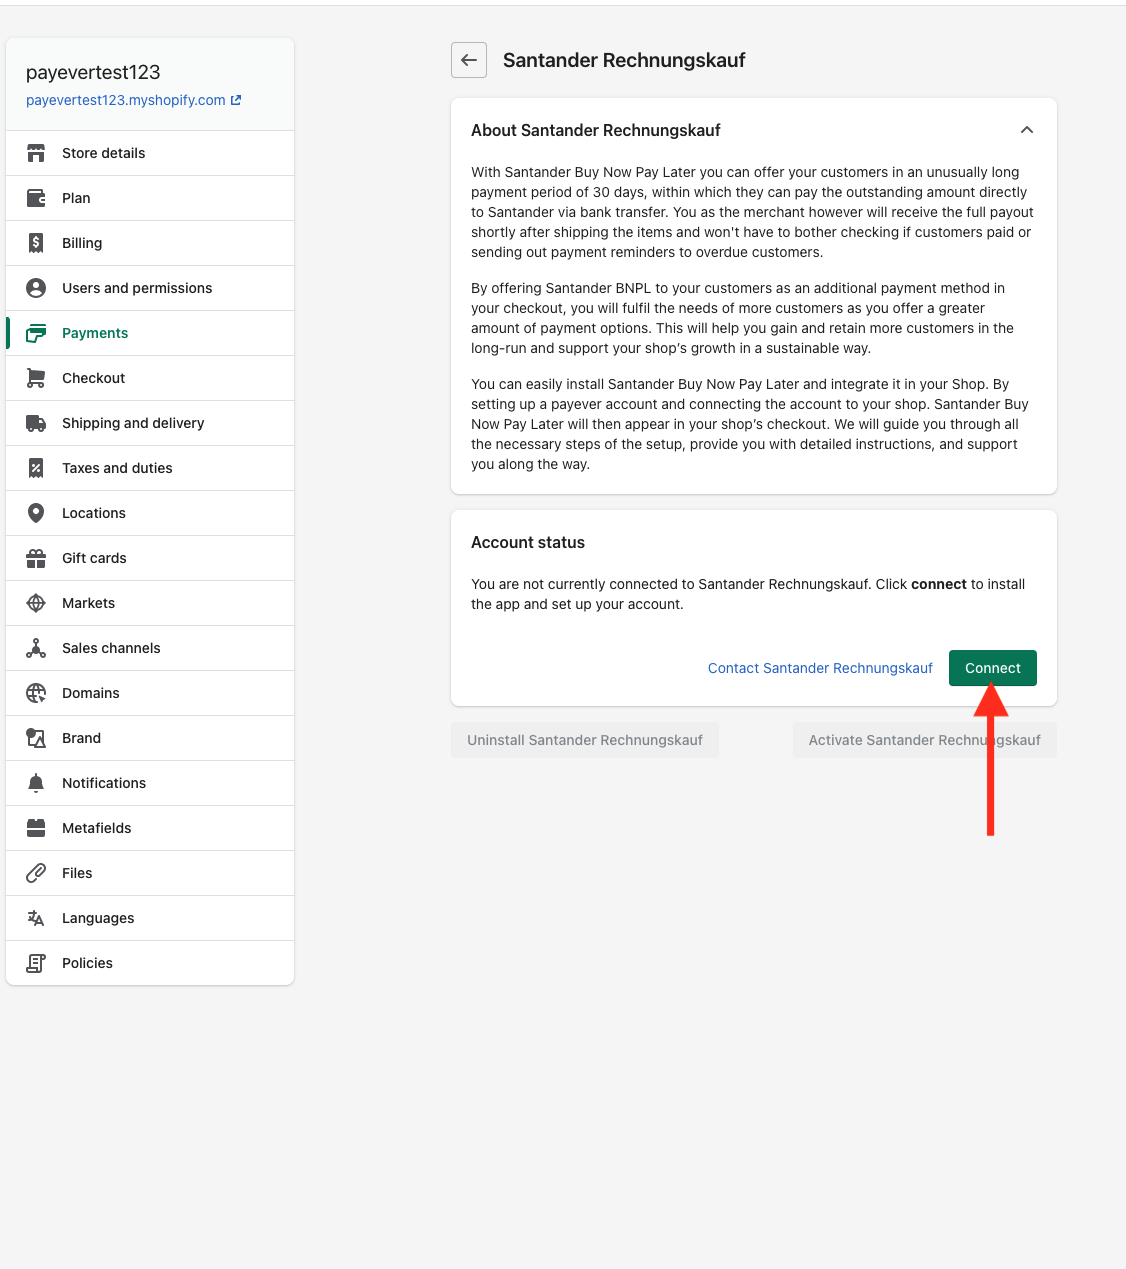The height and width of the screenshot is (1269, 1126).
Task: Click the Domains globe icon
Action: 36,693
